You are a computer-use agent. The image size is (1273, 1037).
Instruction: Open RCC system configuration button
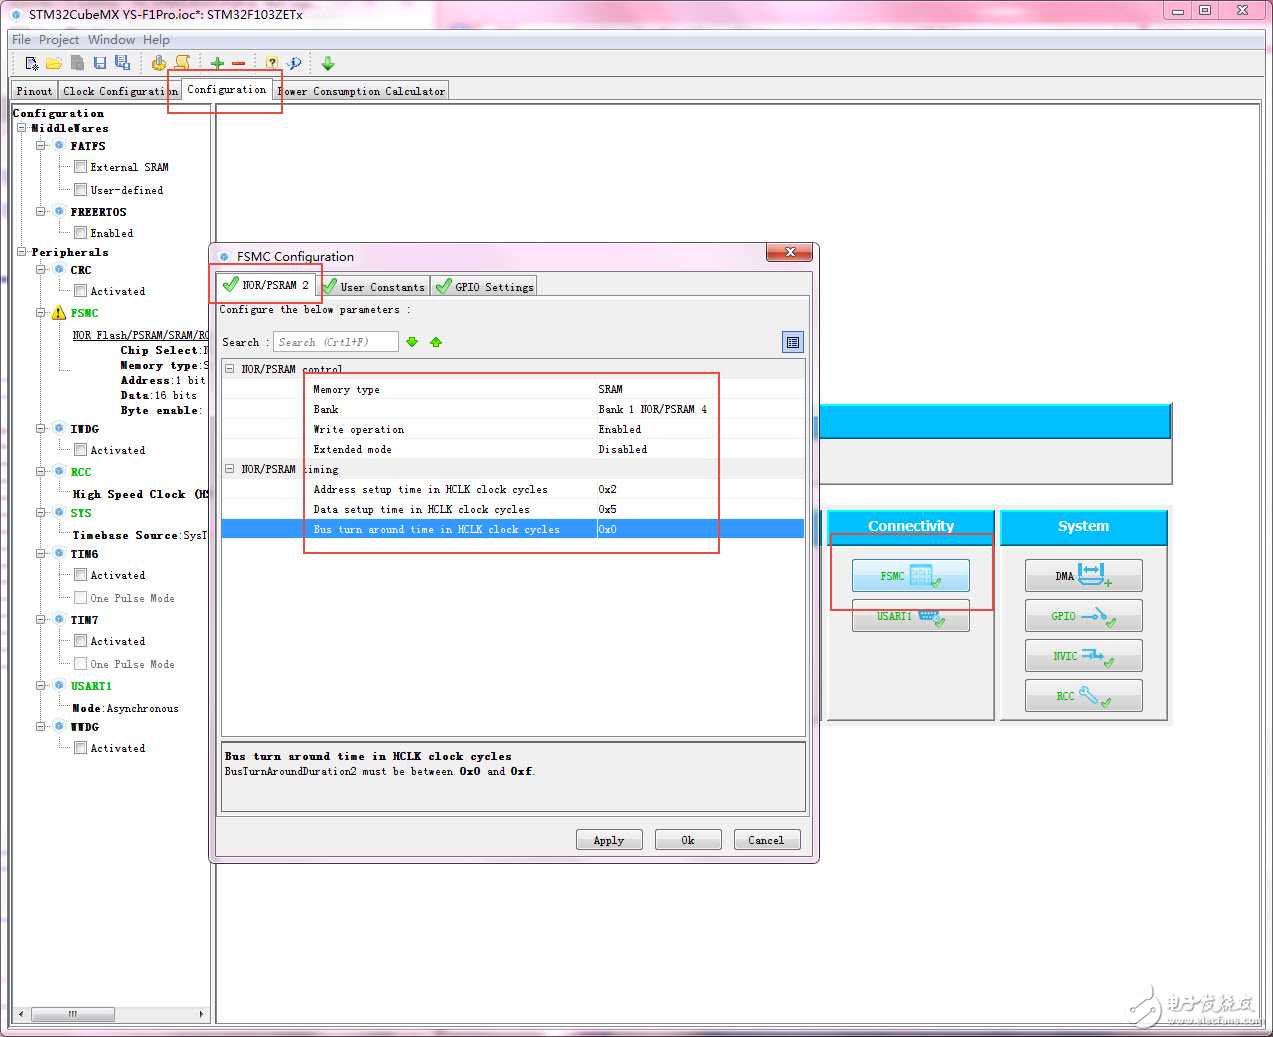click(x=1083, y=696)
